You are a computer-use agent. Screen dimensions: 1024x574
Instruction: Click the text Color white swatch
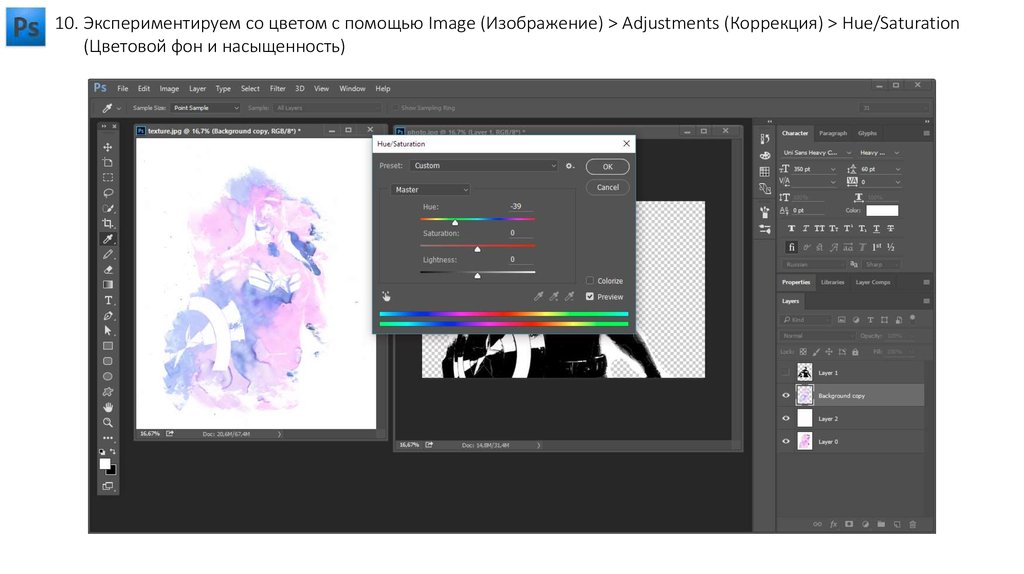pos(882,210)
